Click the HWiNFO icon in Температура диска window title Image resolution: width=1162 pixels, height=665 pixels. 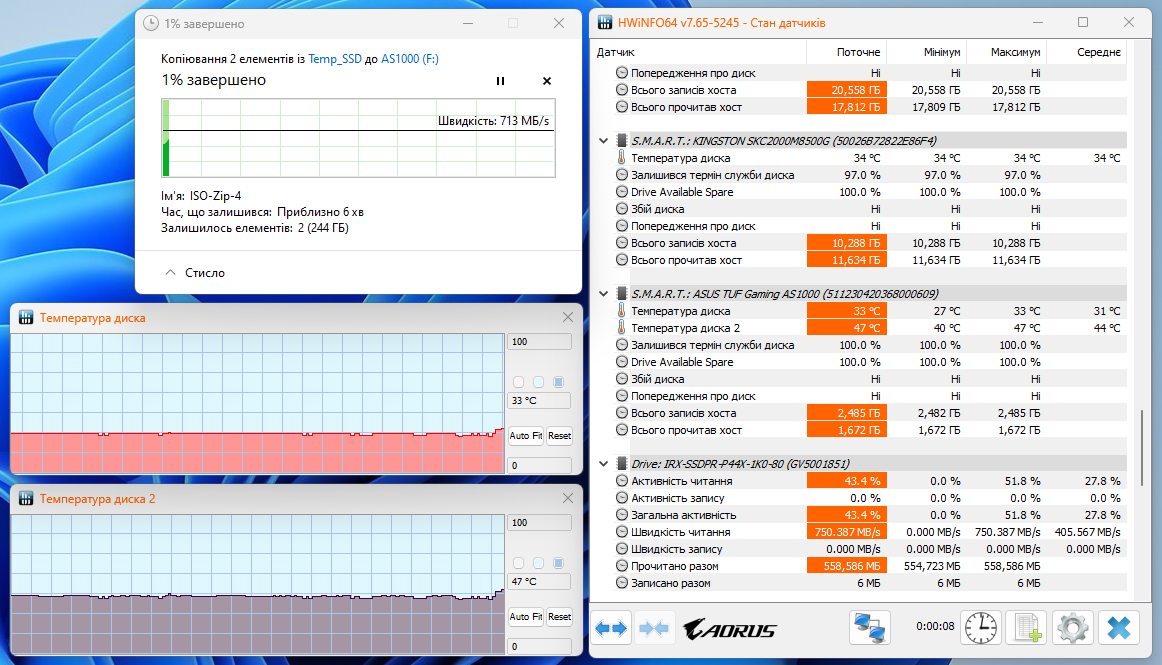point(26,317)
